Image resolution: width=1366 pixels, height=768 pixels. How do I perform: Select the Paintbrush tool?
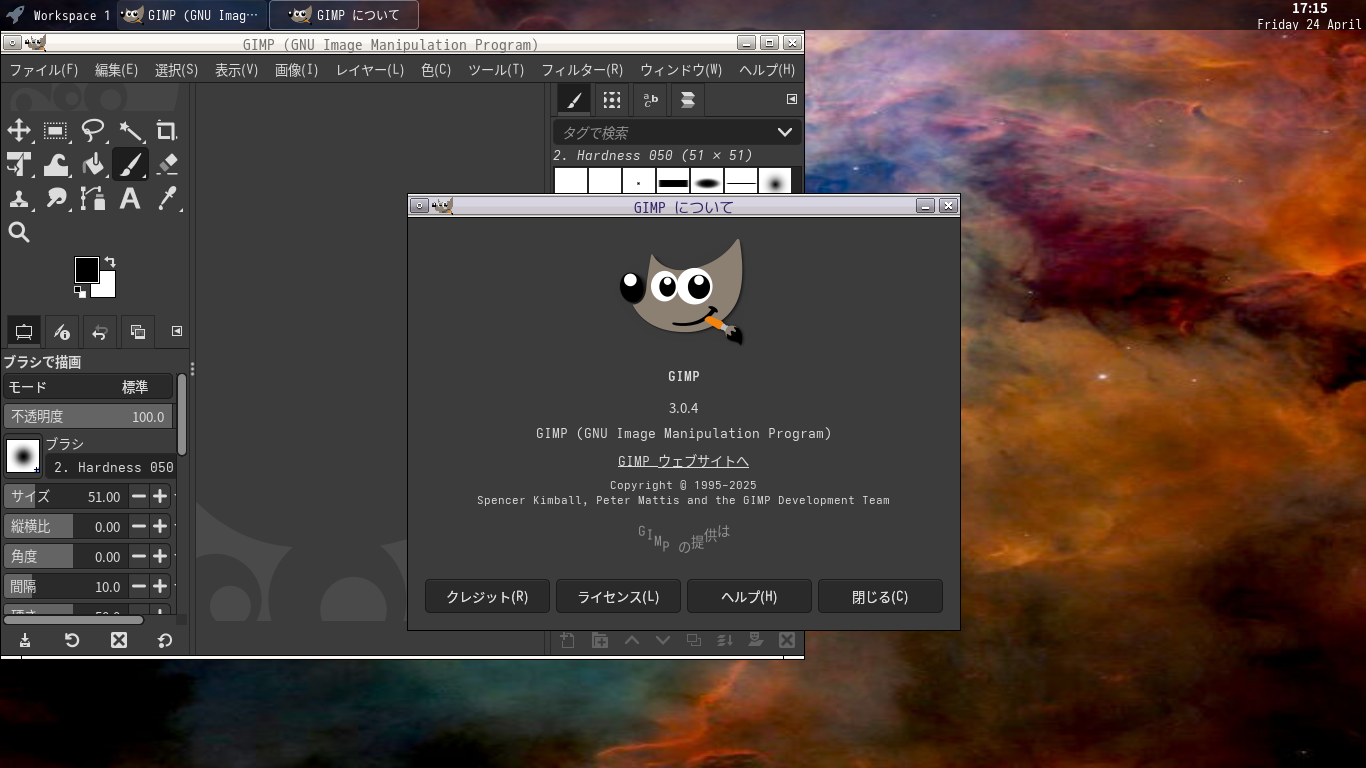coord(130,164)
